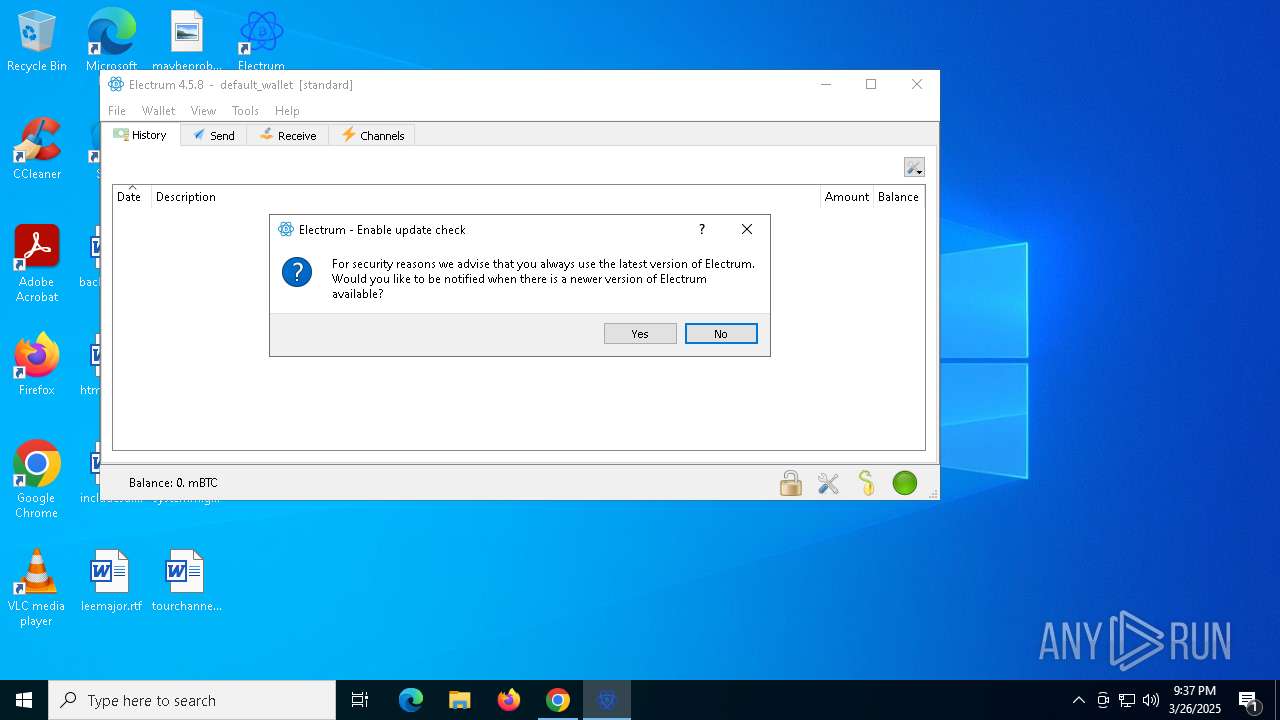
Task: Open the Tools menu
Action: 245,111
